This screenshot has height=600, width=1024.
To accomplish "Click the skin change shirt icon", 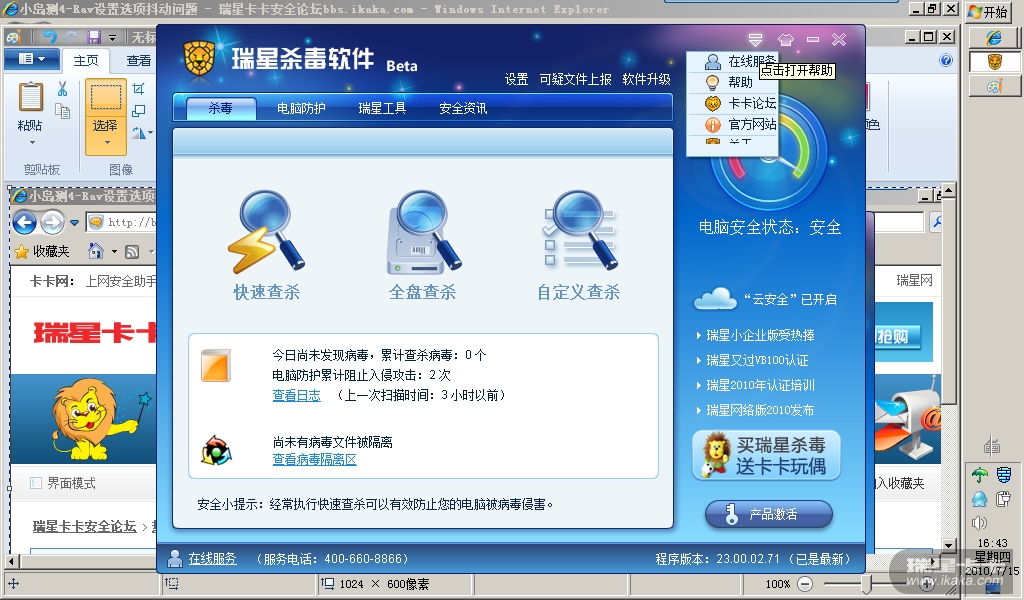I will pos(786,40).
